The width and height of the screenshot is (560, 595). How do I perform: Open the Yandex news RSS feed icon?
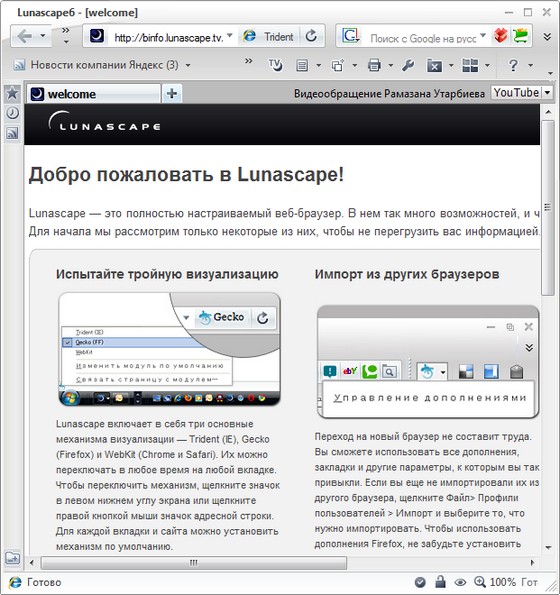pos(19,65)
